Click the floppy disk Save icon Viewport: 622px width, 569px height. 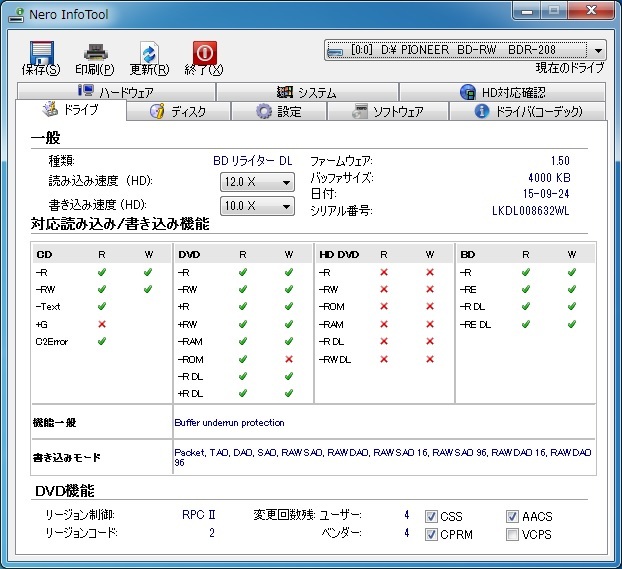click(x=41, y=53)
